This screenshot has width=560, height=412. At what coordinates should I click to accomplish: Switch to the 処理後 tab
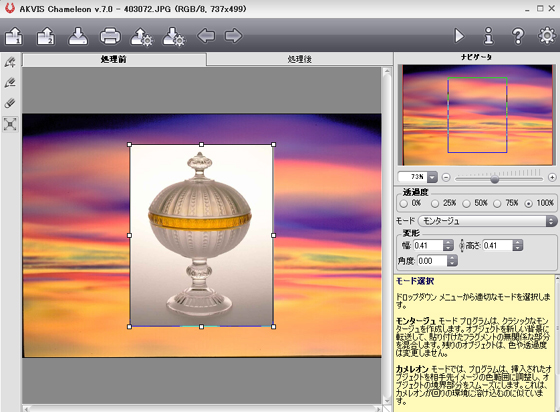(x=299, y=59)
